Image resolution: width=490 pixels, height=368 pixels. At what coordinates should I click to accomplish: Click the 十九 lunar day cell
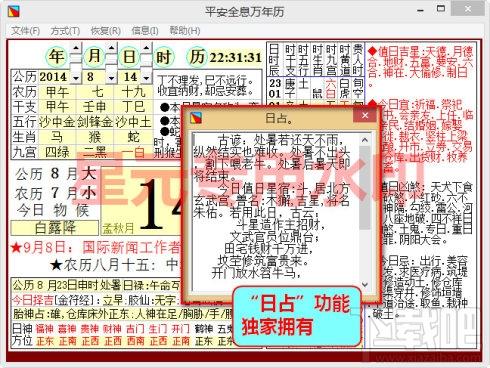pos(133,92)
